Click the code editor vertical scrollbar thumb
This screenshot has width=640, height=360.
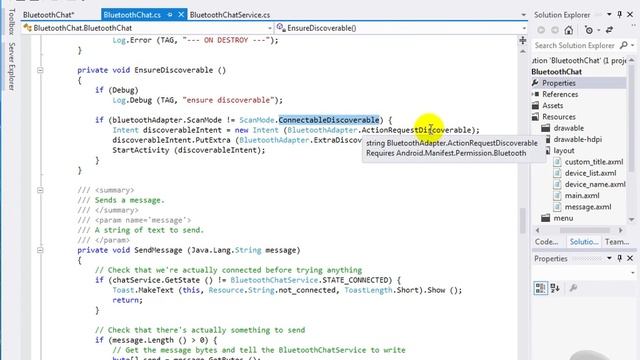pyautogui.click(x=522, y=220)
